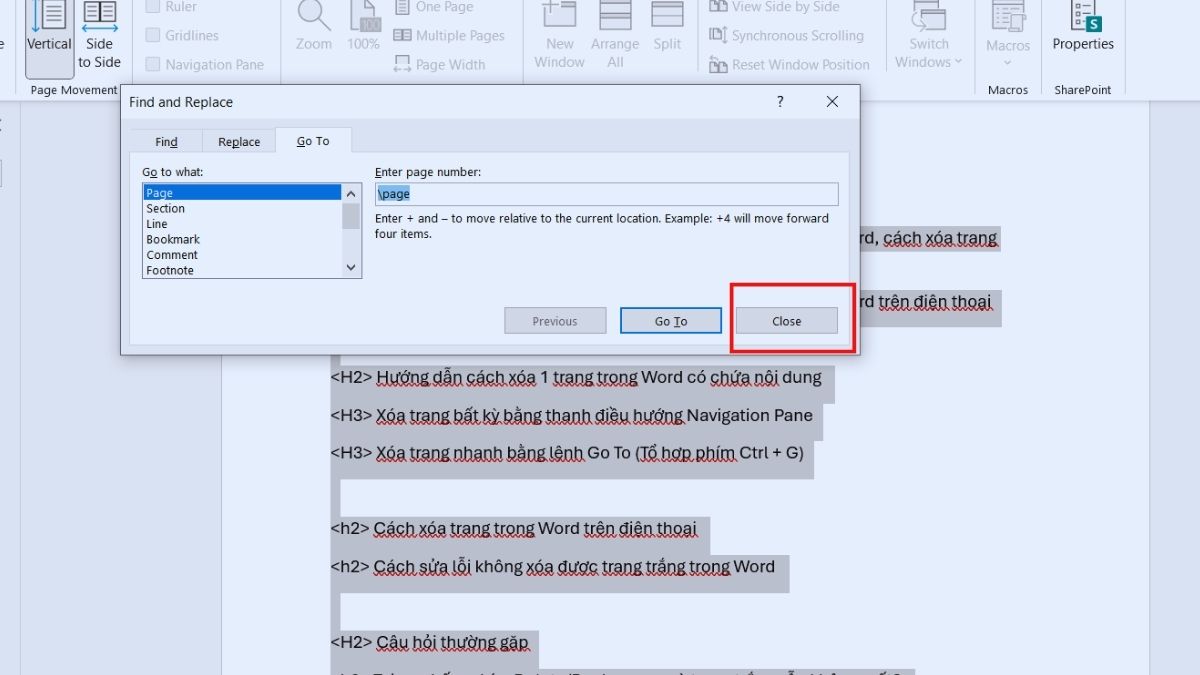Choose One Page view

[433, 7]
